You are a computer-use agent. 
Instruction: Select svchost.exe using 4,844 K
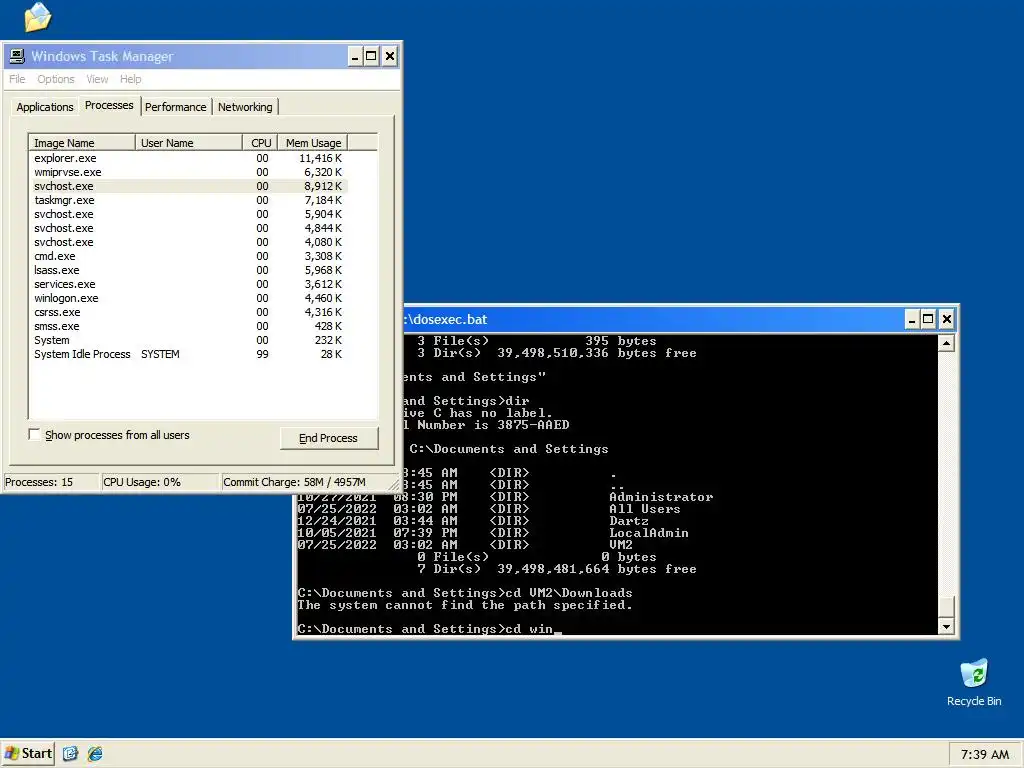click(x=188, y=229)
